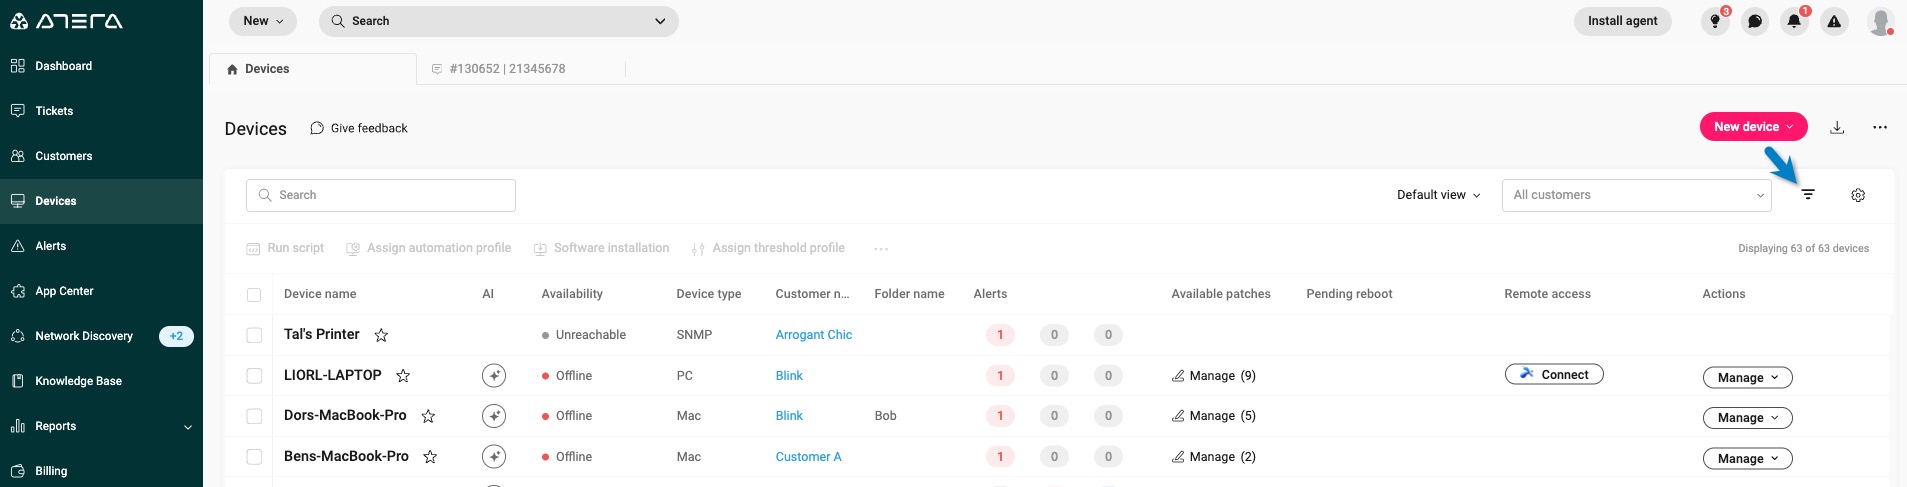
Task: Open Billing in sidebar
Action: [101, 471]
